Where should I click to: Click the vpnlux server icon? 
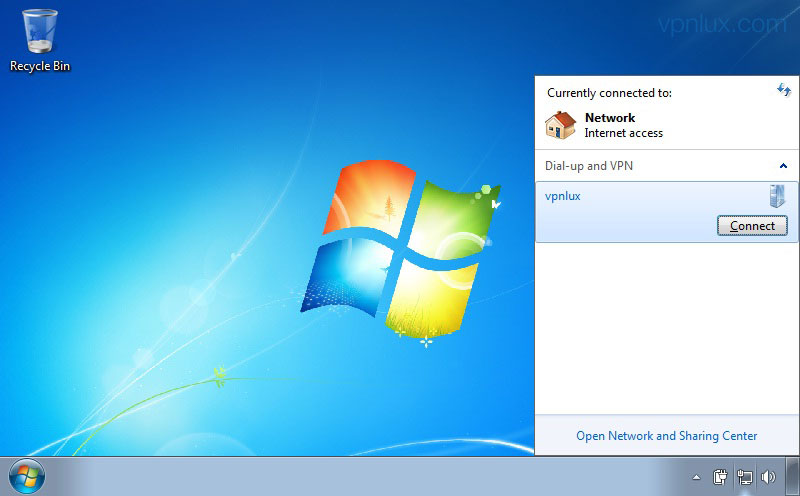click(x=777, y=196)
